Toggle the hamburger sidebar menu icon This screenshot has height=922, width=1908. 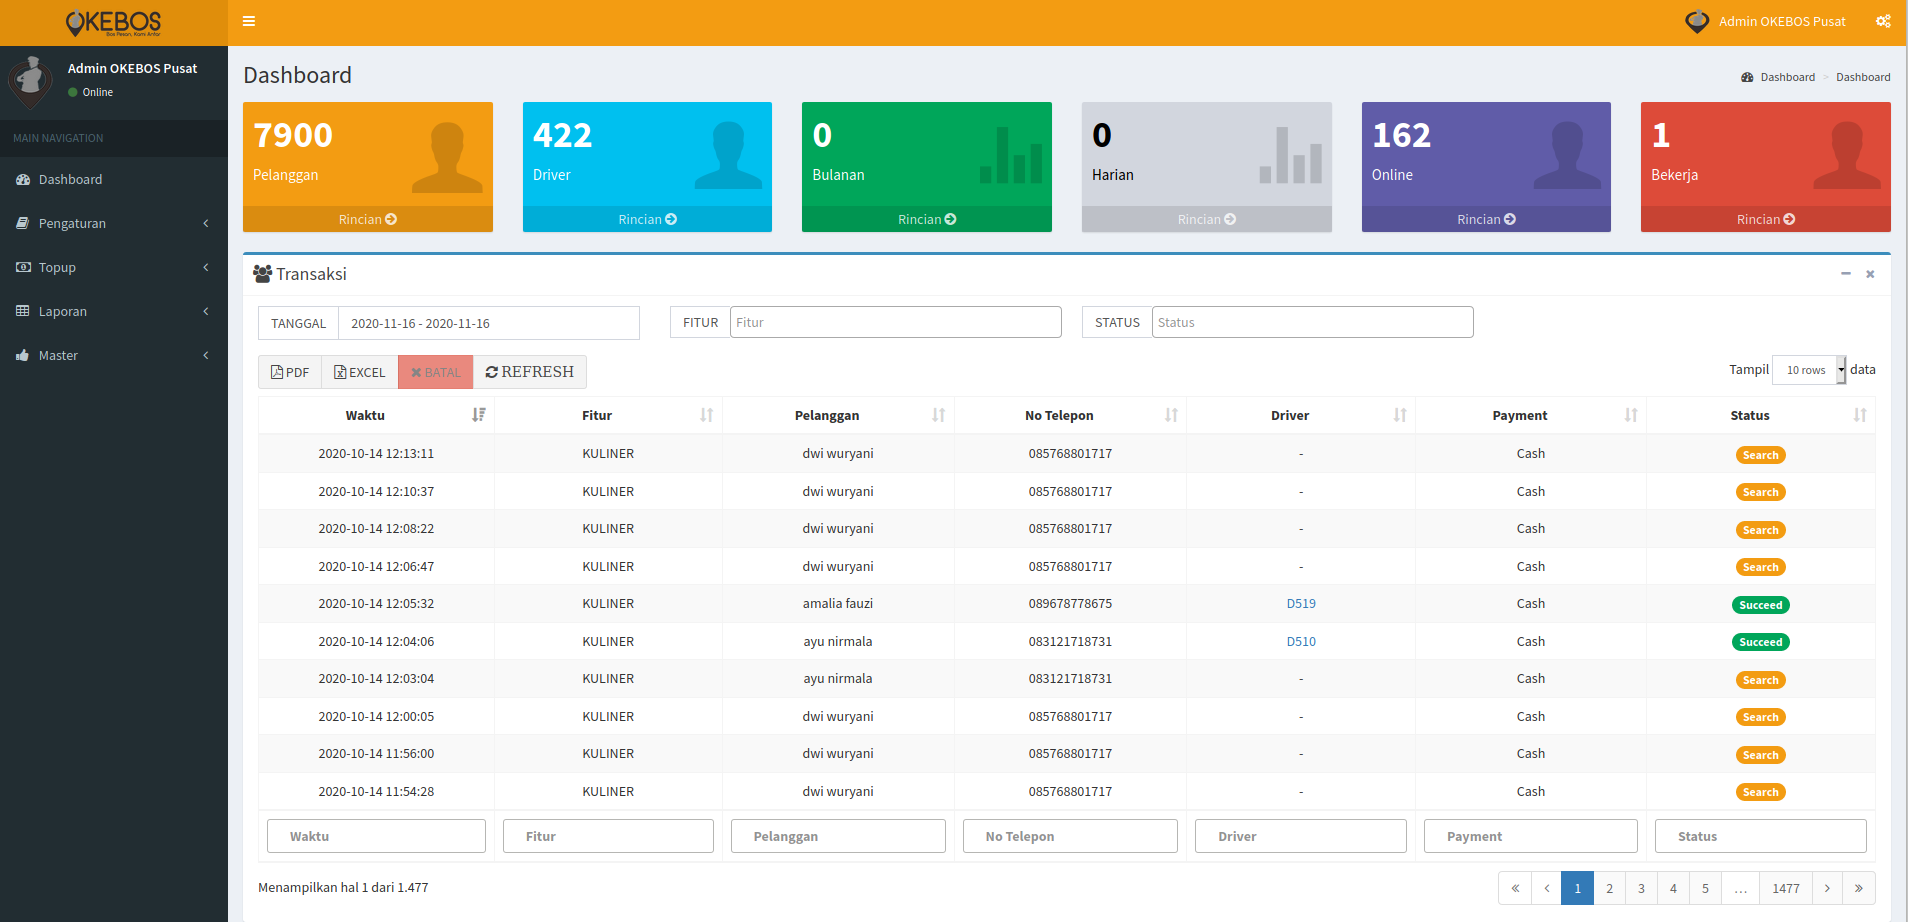tap(249, 21)
